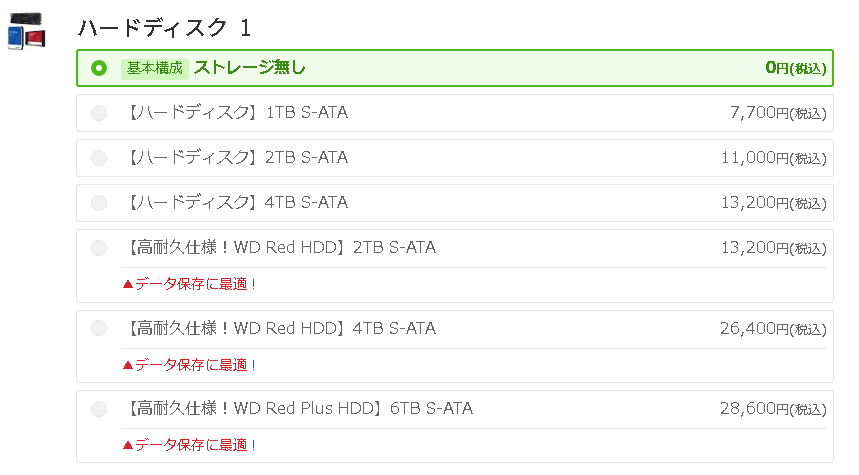The width and height of the screenshot is (859, 475).
Task: Select WD Red Plus HDD 6TB radio button
Action: pos(99,409)
